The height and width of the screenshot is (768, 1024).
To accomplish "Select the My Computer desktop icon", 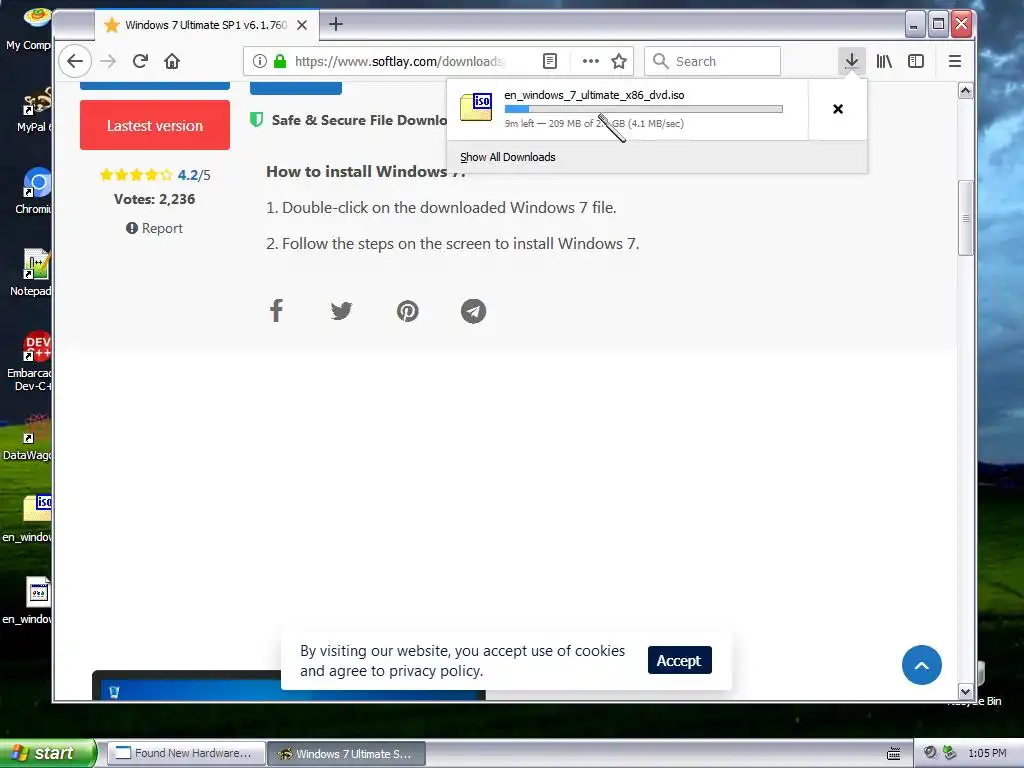I will [38, 17].
